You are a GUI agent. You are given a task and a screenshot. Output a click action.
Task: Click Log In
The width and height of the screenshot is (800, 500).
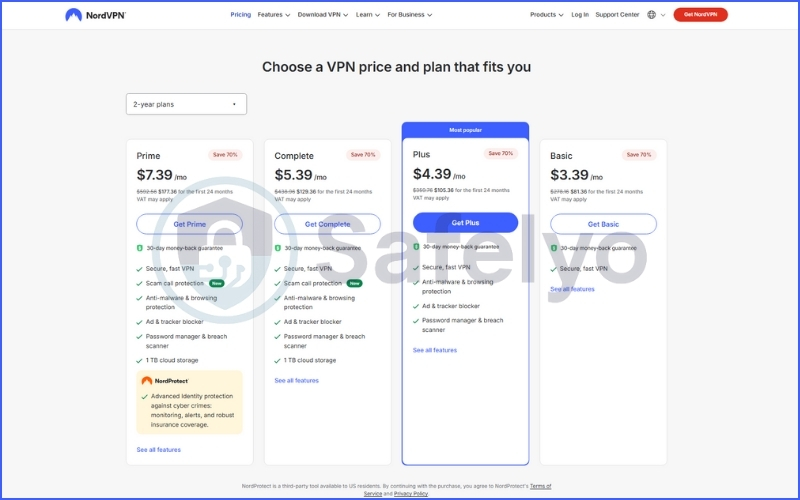pyautogui.click(x=580, y=15)
